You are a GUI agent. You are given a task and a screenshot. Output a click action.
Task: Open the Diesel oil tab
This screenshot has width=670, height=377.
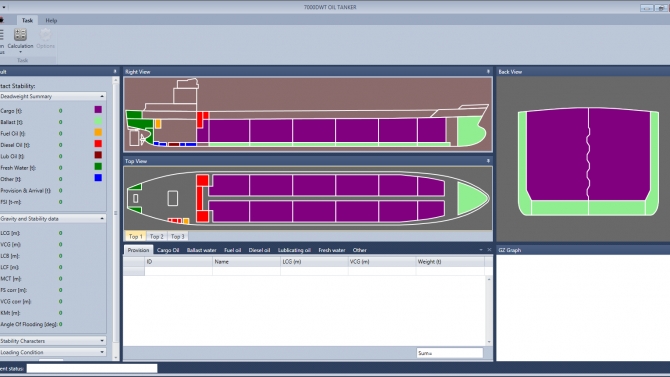(x=259, y=250)
